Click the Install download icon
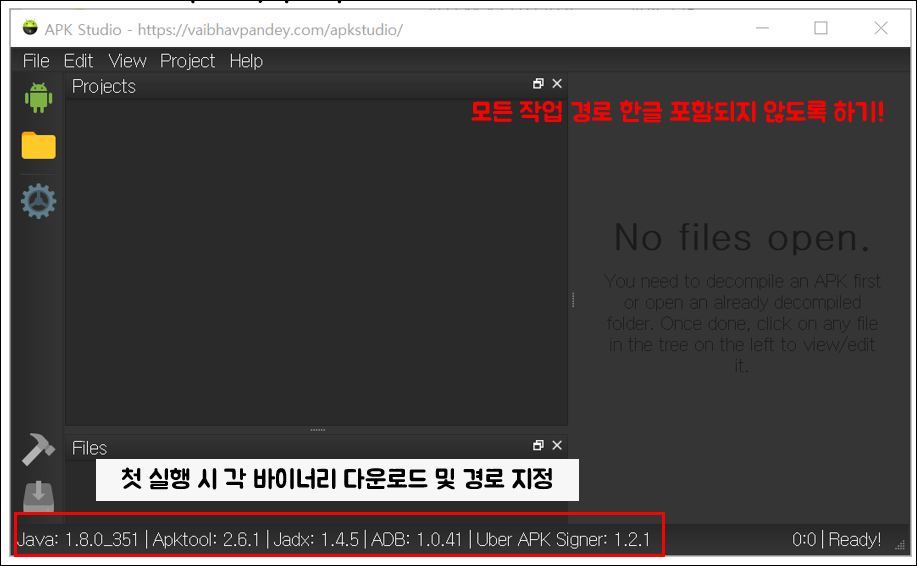This screenshot has width=917, height=566. click(39, 496)
